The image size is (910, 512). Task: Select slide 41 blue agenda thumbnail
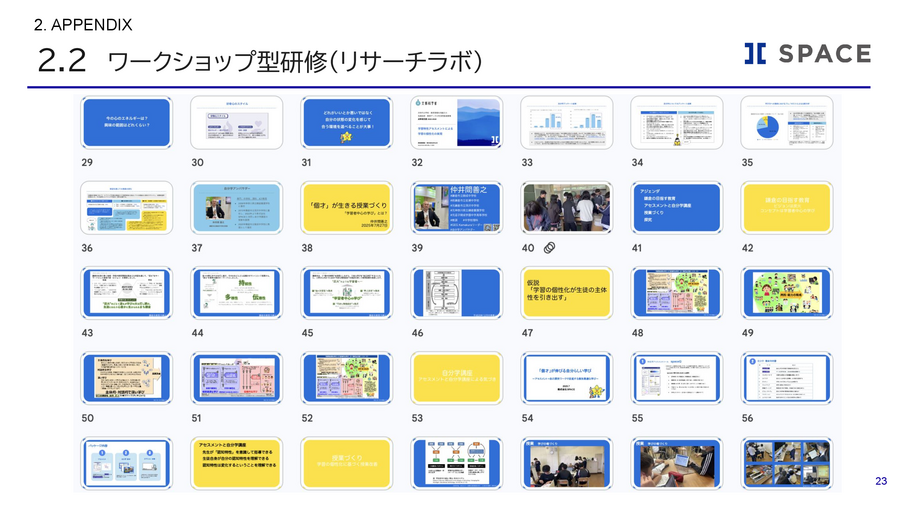click(x=677, y=208)
